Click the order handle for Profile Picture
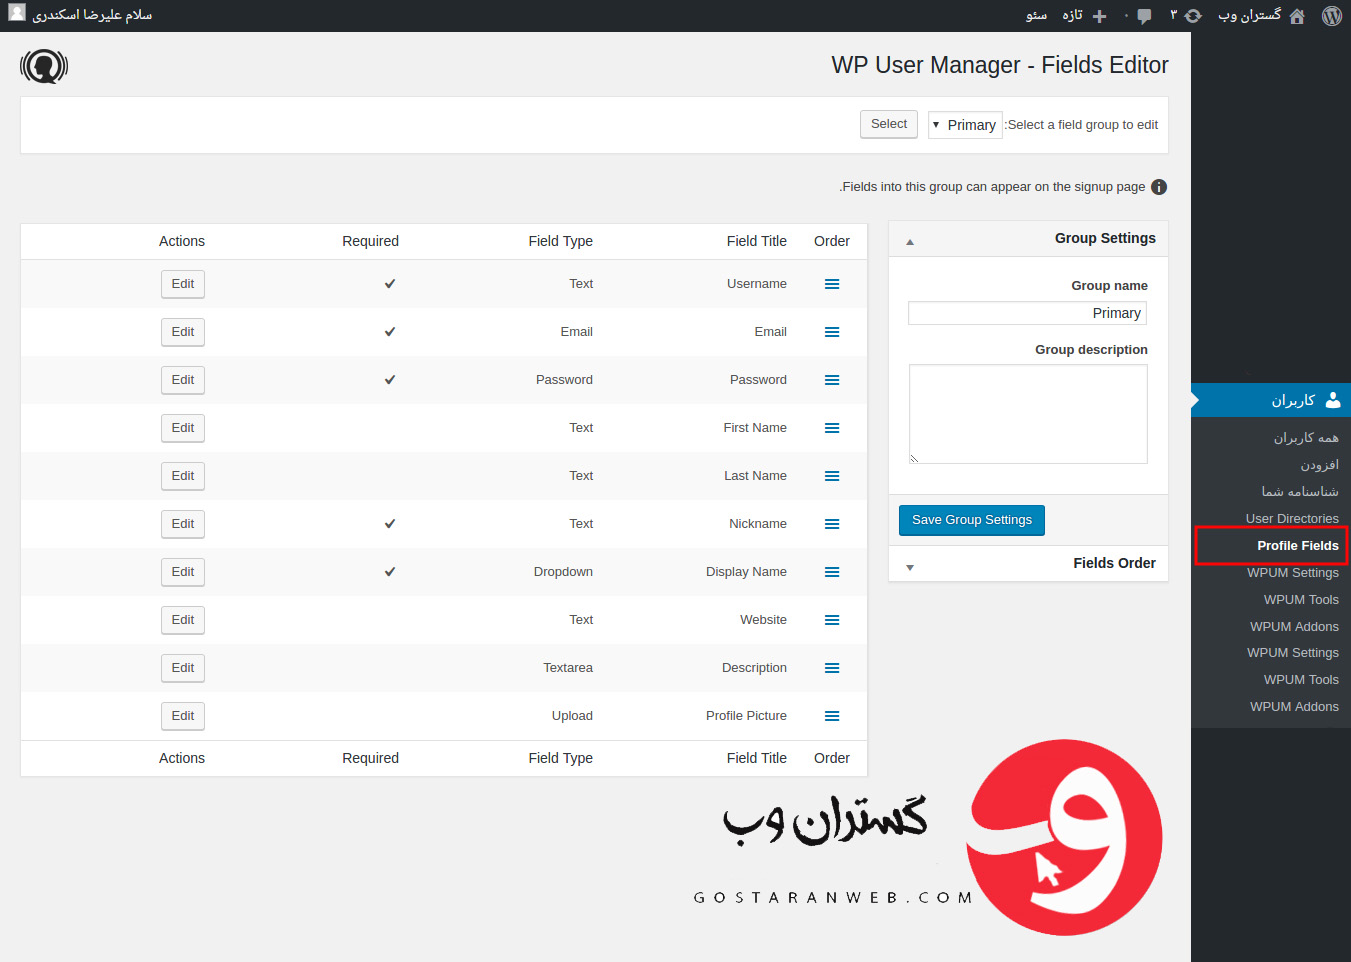The image size is (1351, 962). (x=832, y=716)
